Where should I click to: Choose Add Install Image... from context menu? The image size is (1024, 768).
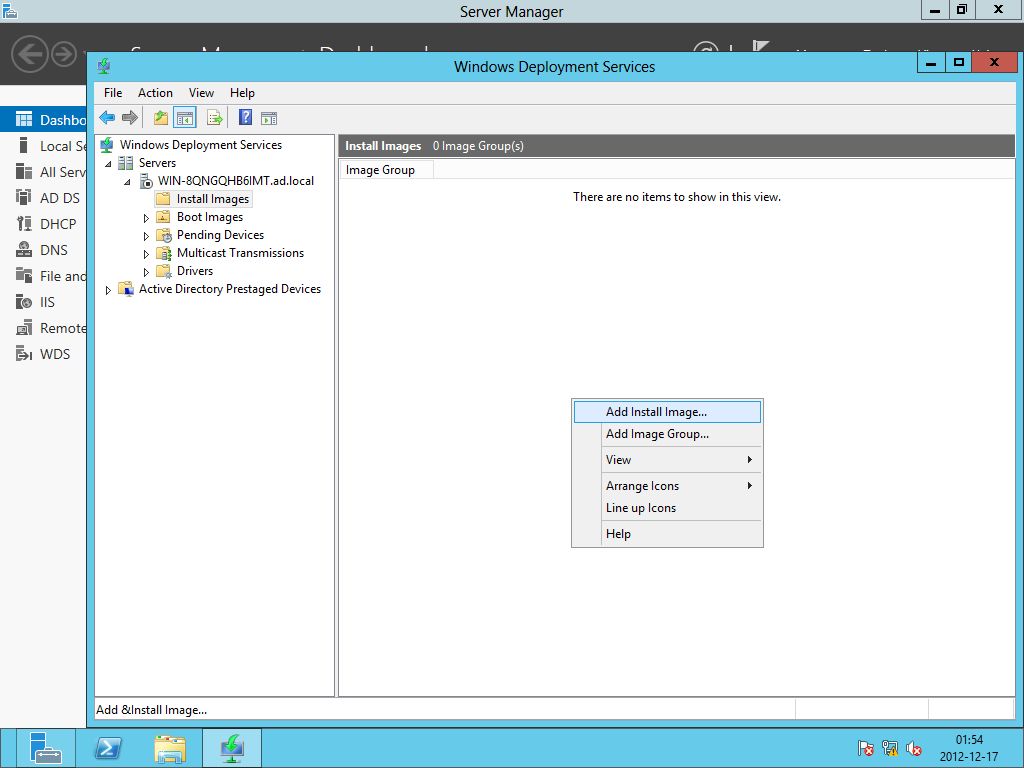click(x=667, y=412)
